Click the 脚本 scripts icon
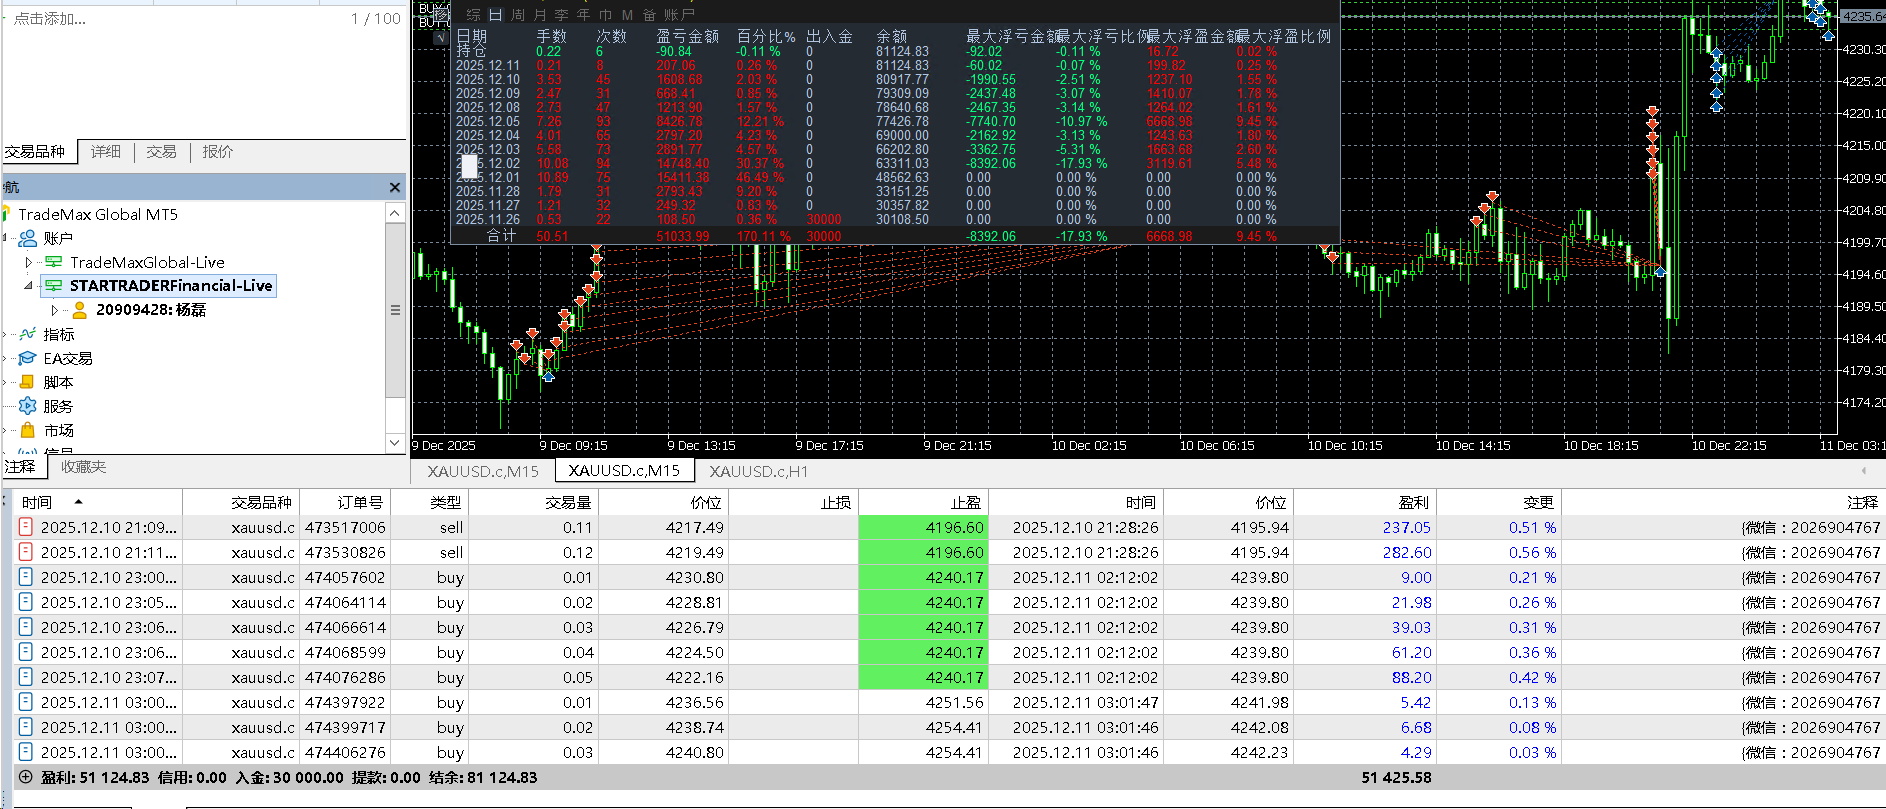This screenshot has width=1886, height=809. (x=28, y=382)
